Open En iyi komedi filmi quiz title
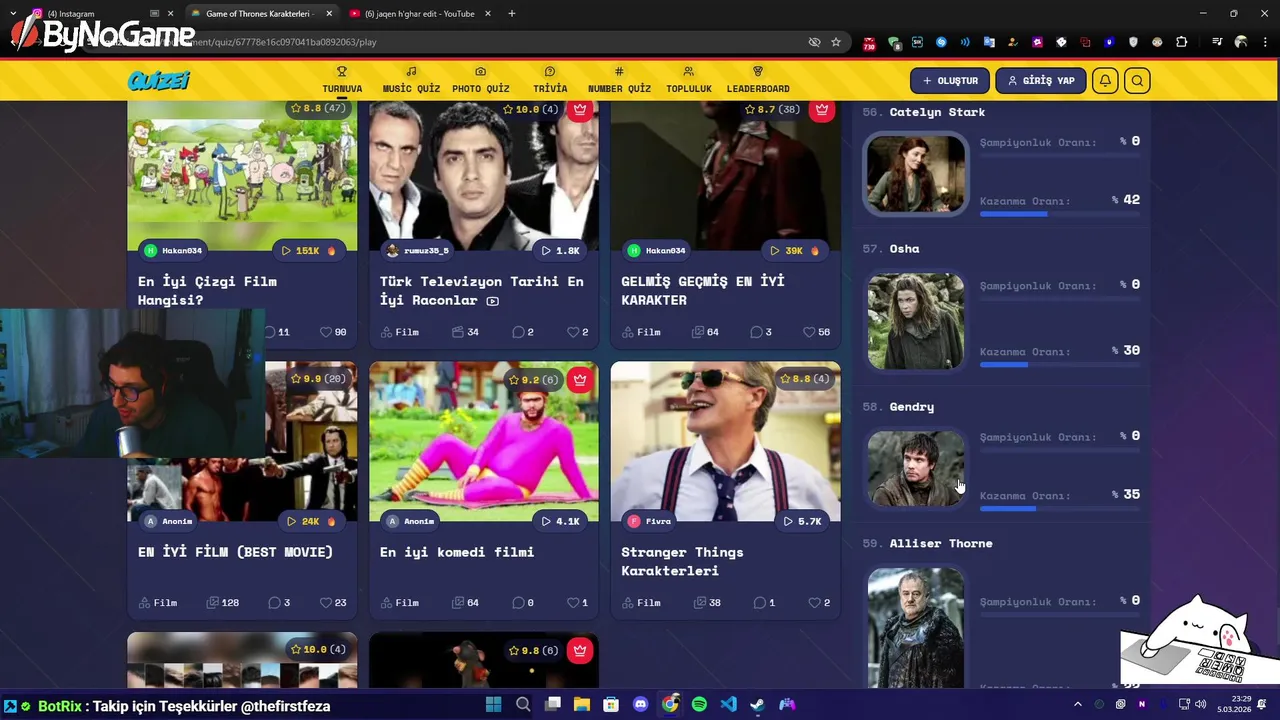Image resolution: width=1280 pixels, height=720 pixels. 457,552
